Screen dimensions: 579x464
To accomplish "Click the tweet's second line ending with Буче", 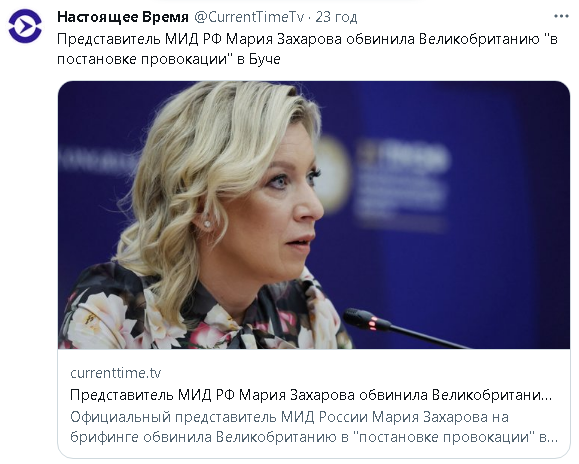I will 169,59.
